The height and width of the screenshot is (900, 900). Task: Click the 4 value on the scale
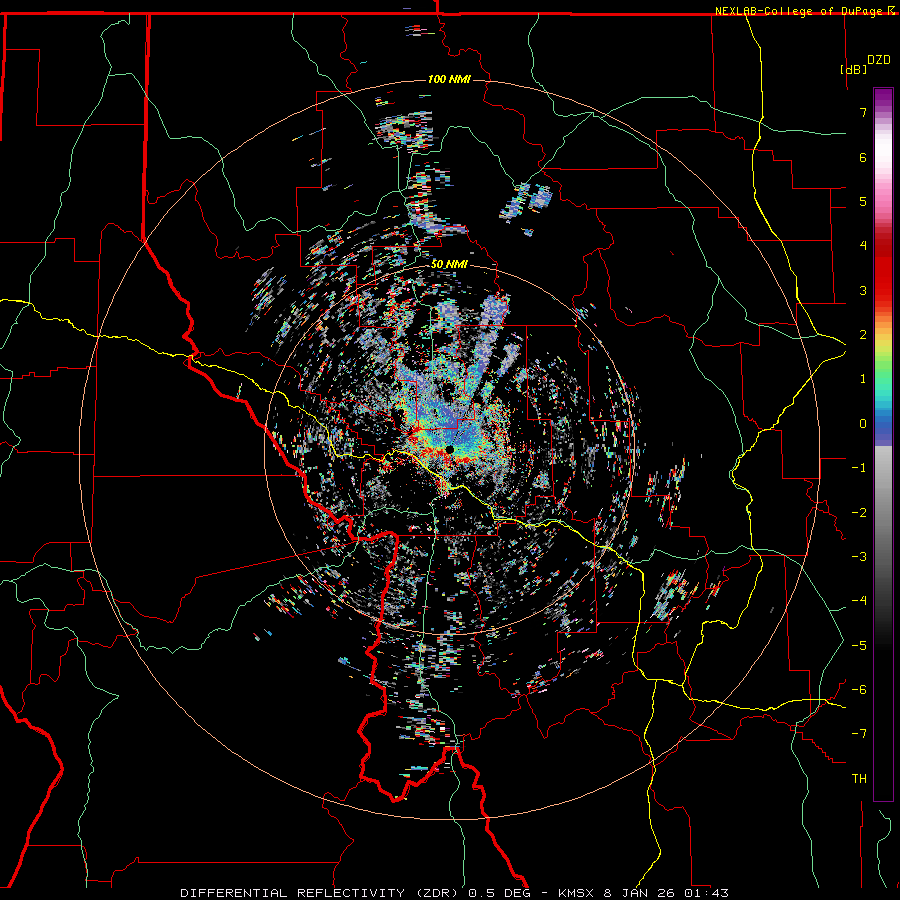tap(863, 246)
